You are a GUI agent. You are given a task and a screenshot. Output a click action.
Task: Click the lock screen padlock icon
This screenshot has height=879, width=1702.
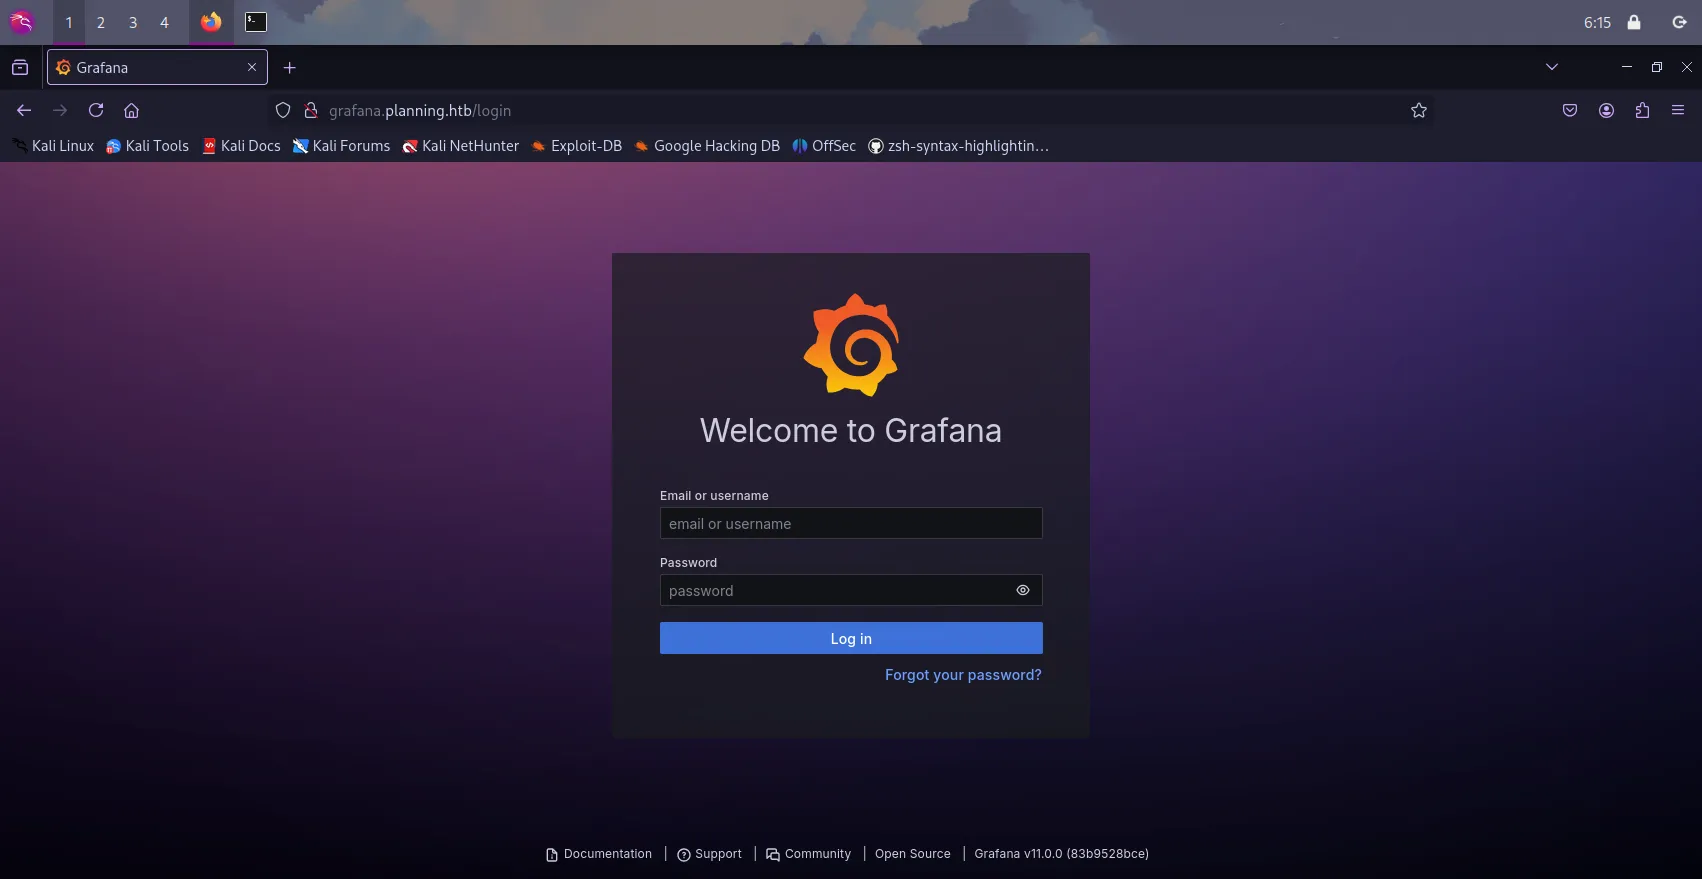pyautogui.click(x=1634, y=22)
